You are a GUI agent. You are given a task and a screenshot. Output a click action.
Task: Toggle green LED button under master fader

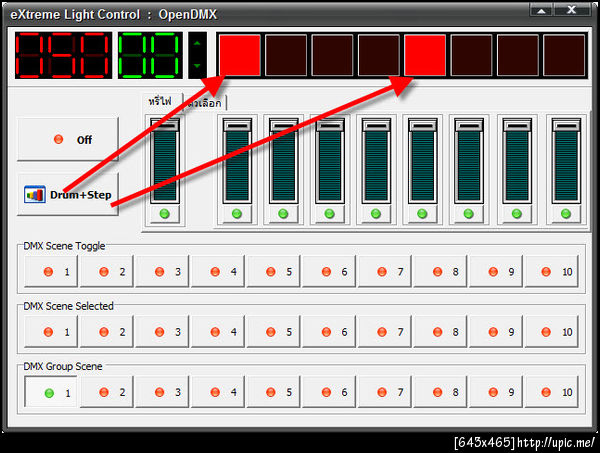tap(165, 214)
